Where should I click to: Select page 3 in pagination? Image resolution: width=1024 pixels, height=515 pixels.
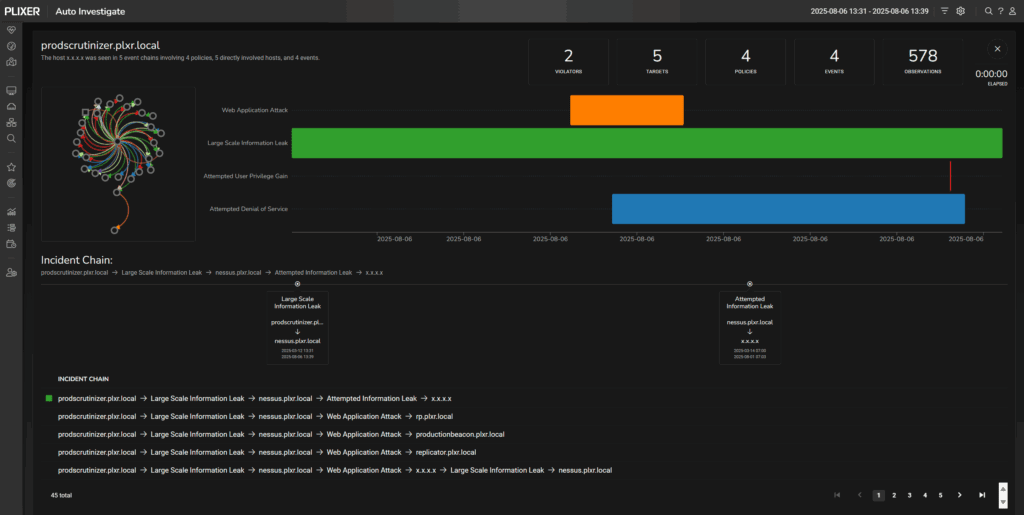(910, 495)
